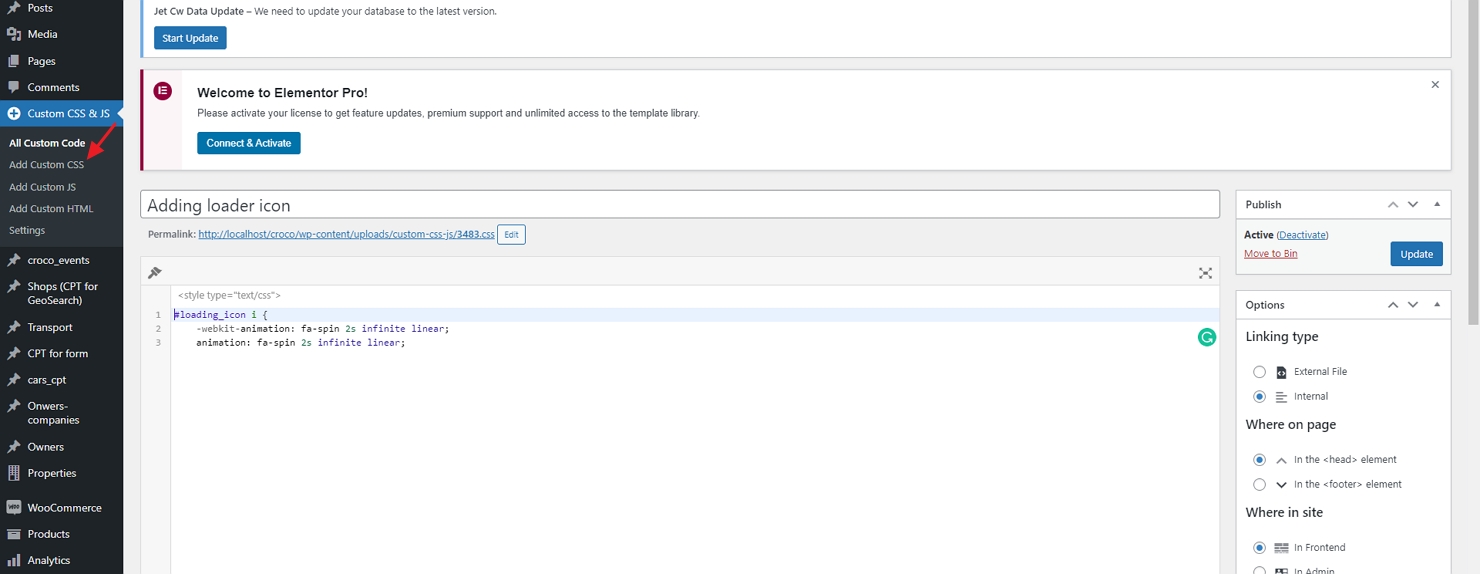Click code line 3 animation property
The width and height of the screenshot is (1480, 574).
[x=301, y=343]
